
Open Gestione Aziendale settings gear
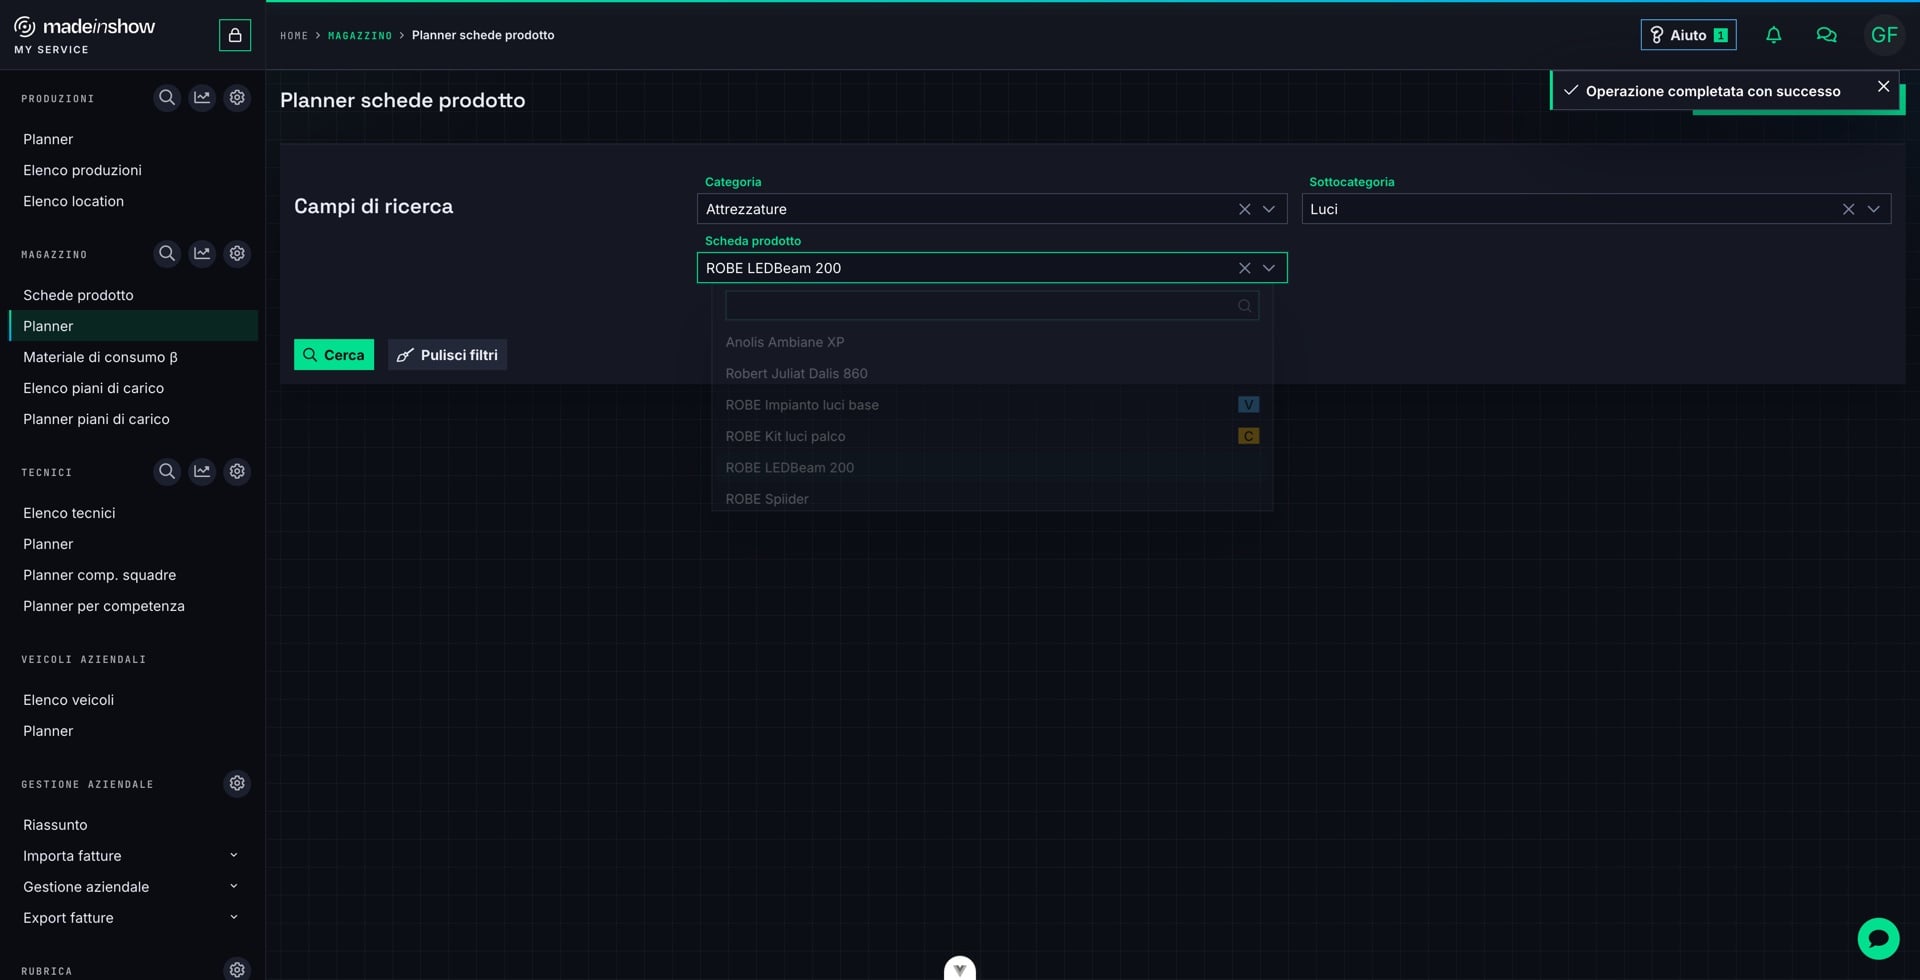point(237,784)
